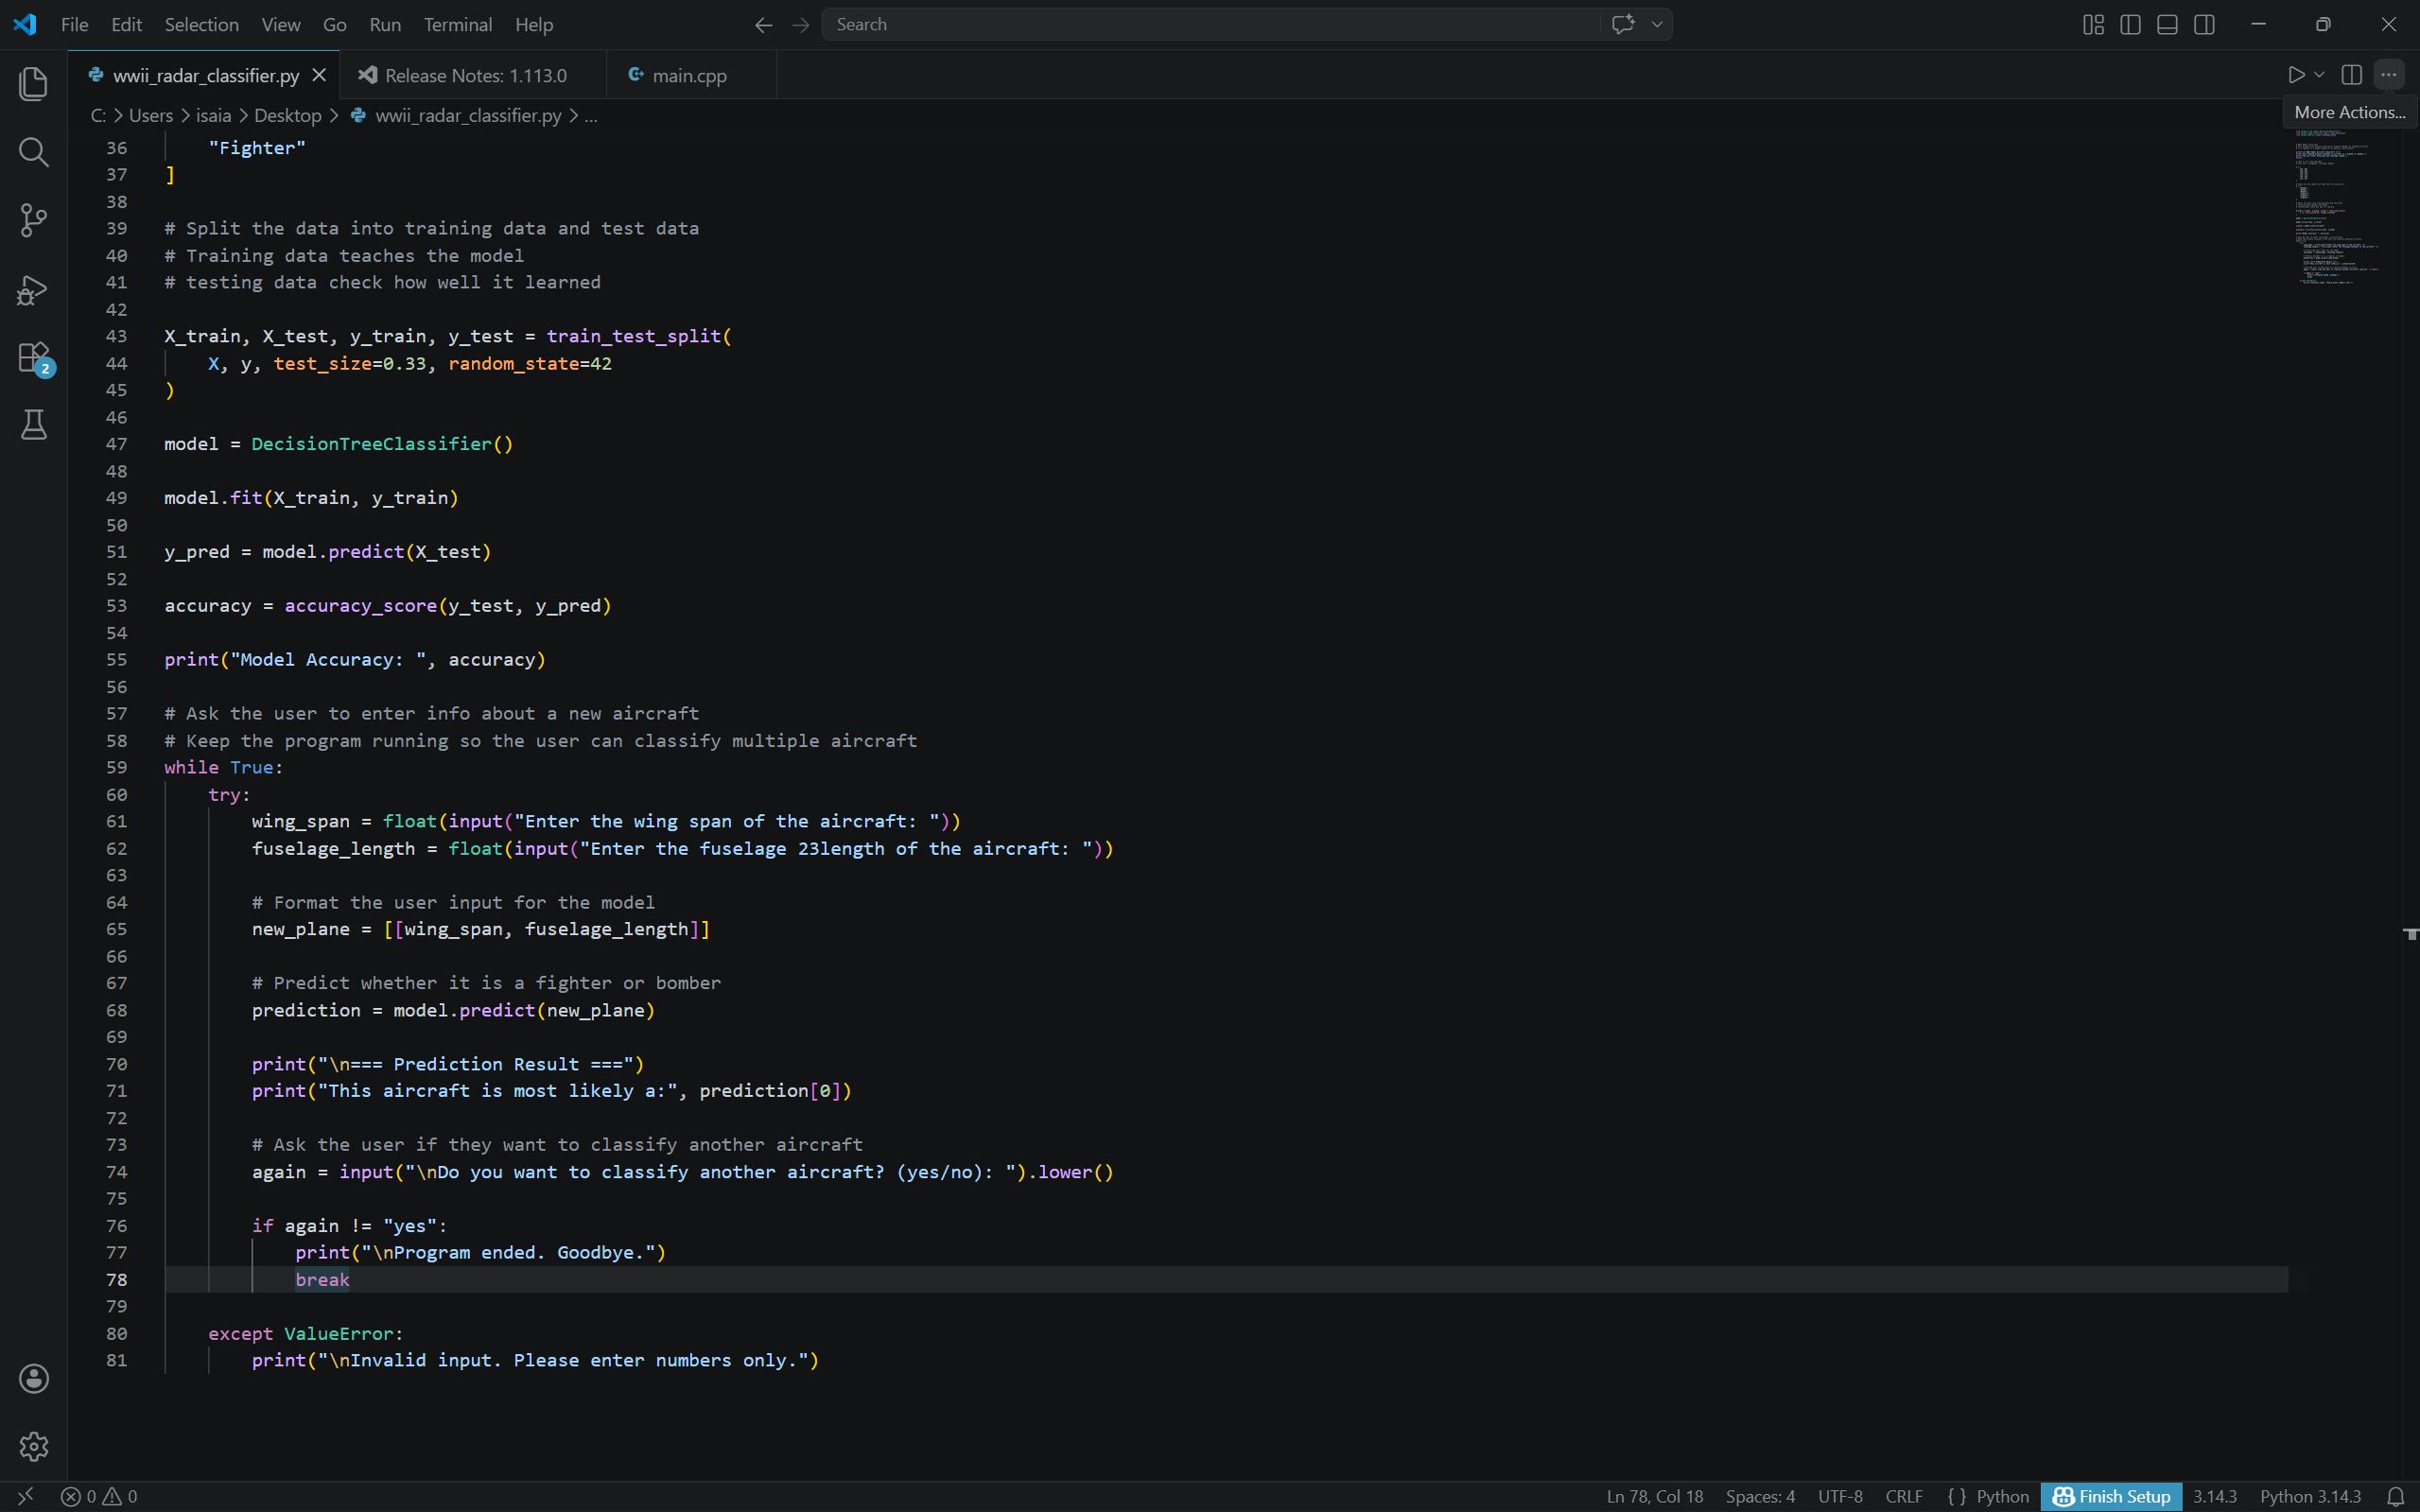Viewport: 2420px width, 1512px height.
Task: Open the Accounts icon in the Activity Bar
Action: click(x=33, y=1378)
